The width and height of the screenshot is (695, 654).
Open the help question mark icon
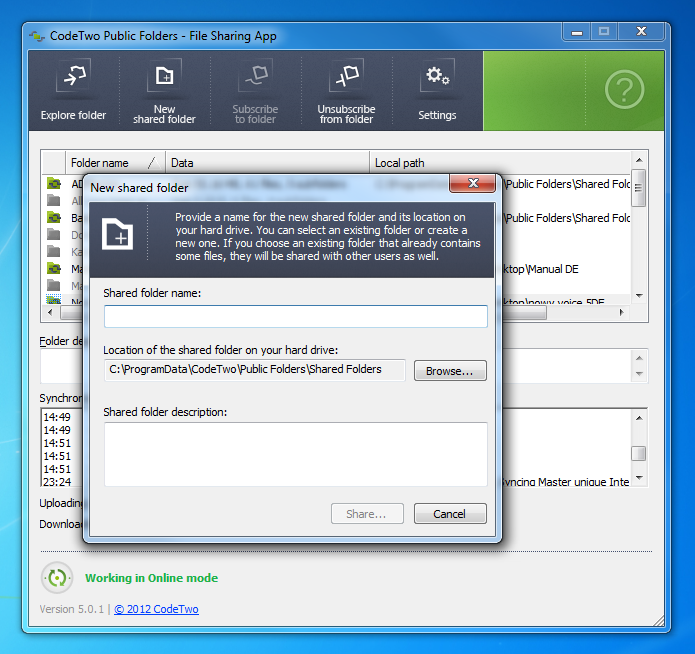coord(625,90)
